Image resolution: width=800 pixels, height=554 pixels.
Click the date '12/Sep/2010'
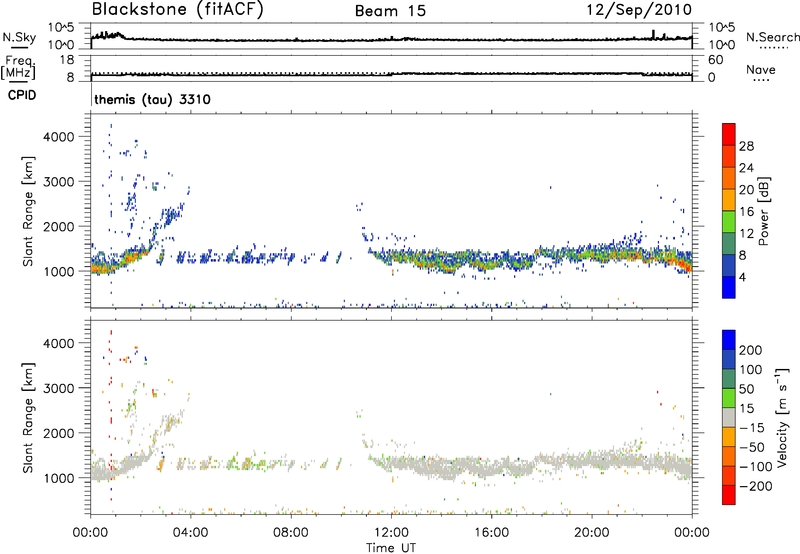[639, 10]
